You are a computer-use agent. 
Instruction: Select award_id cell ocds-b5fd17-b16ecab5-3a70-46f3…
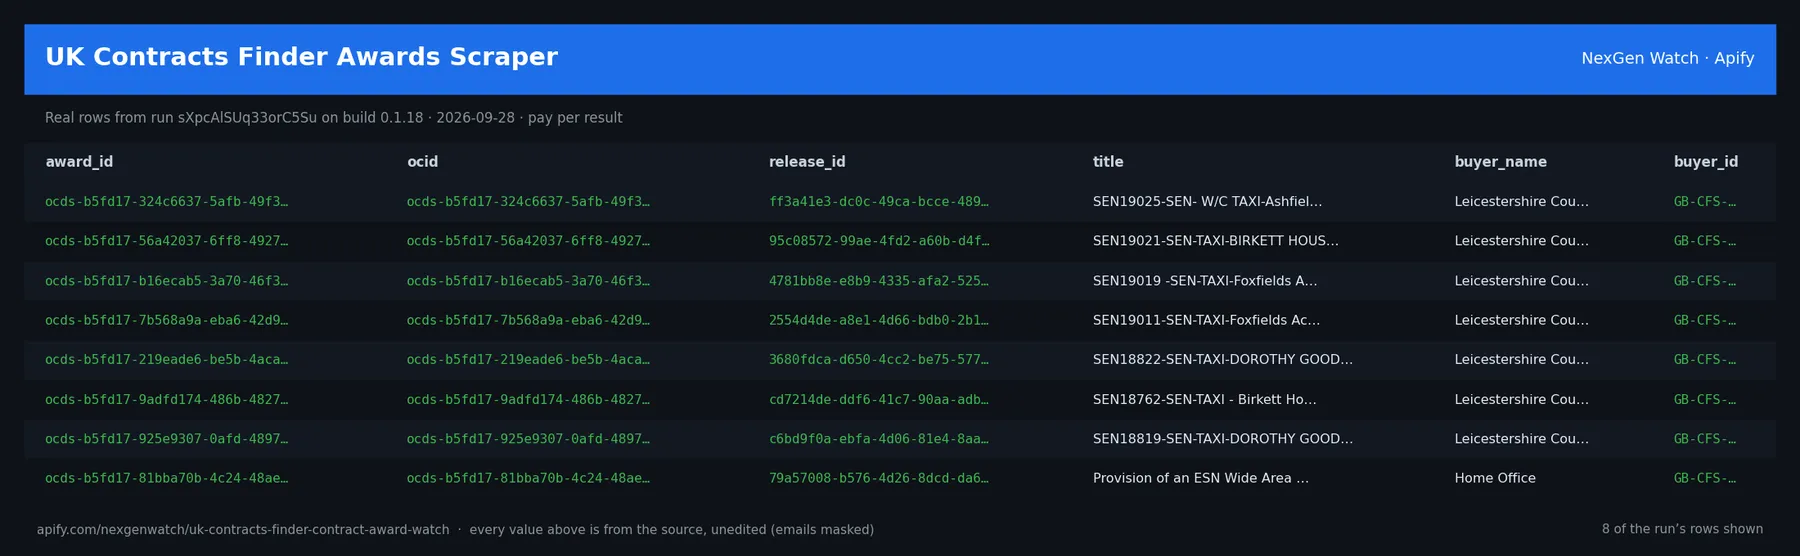(166, 281)
